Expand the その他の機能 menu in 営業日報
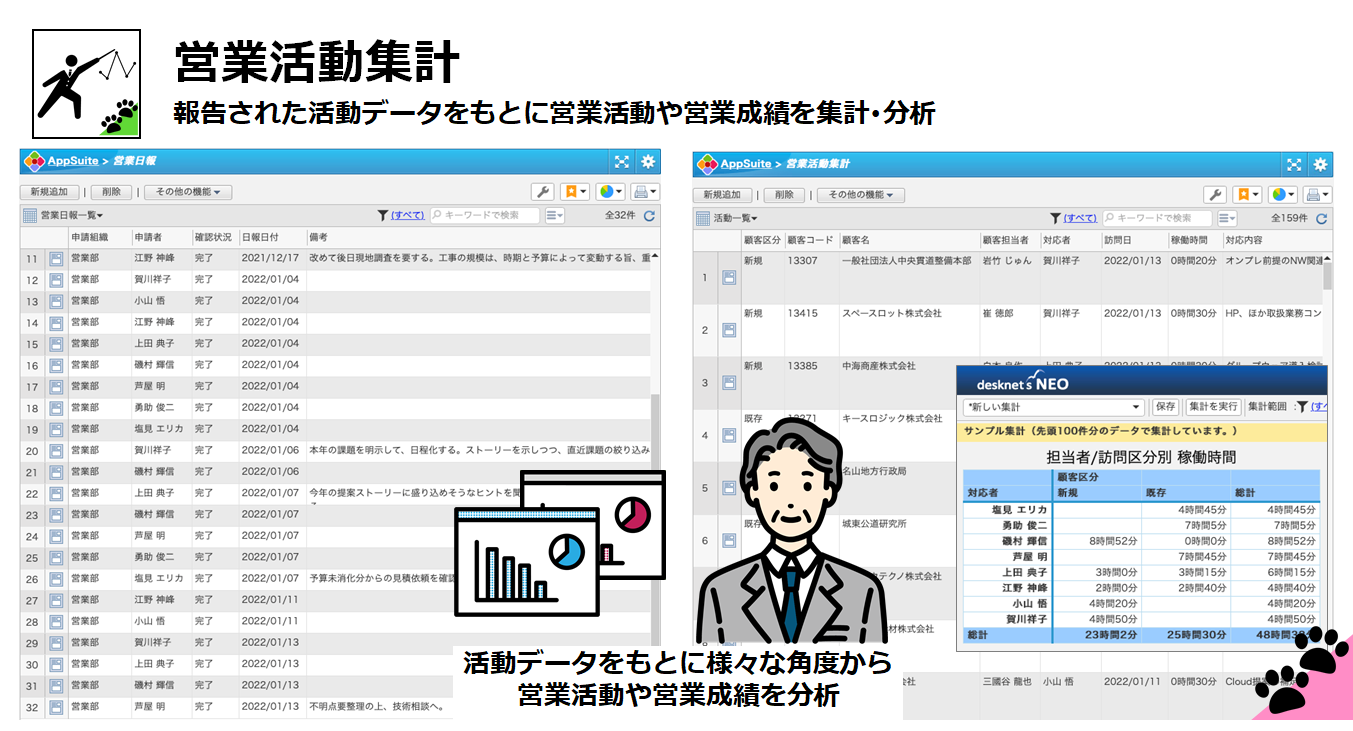 pos(188,193)
